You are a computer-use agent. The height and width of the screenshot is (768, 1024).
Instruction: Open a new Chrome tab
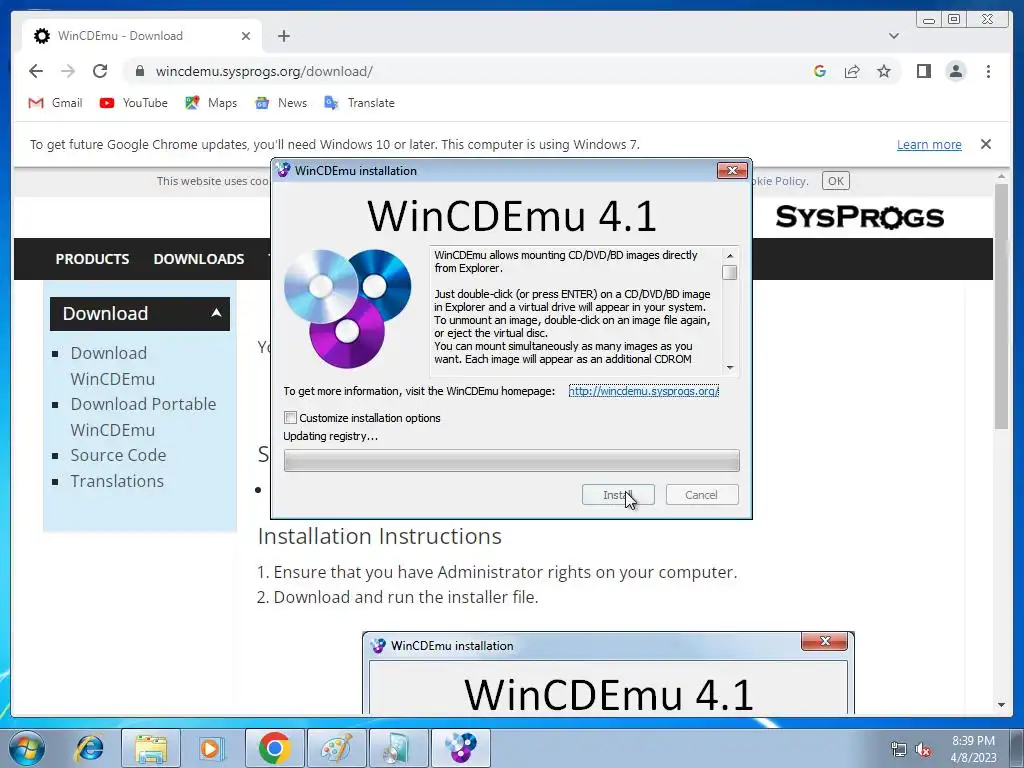click(283, 36)
